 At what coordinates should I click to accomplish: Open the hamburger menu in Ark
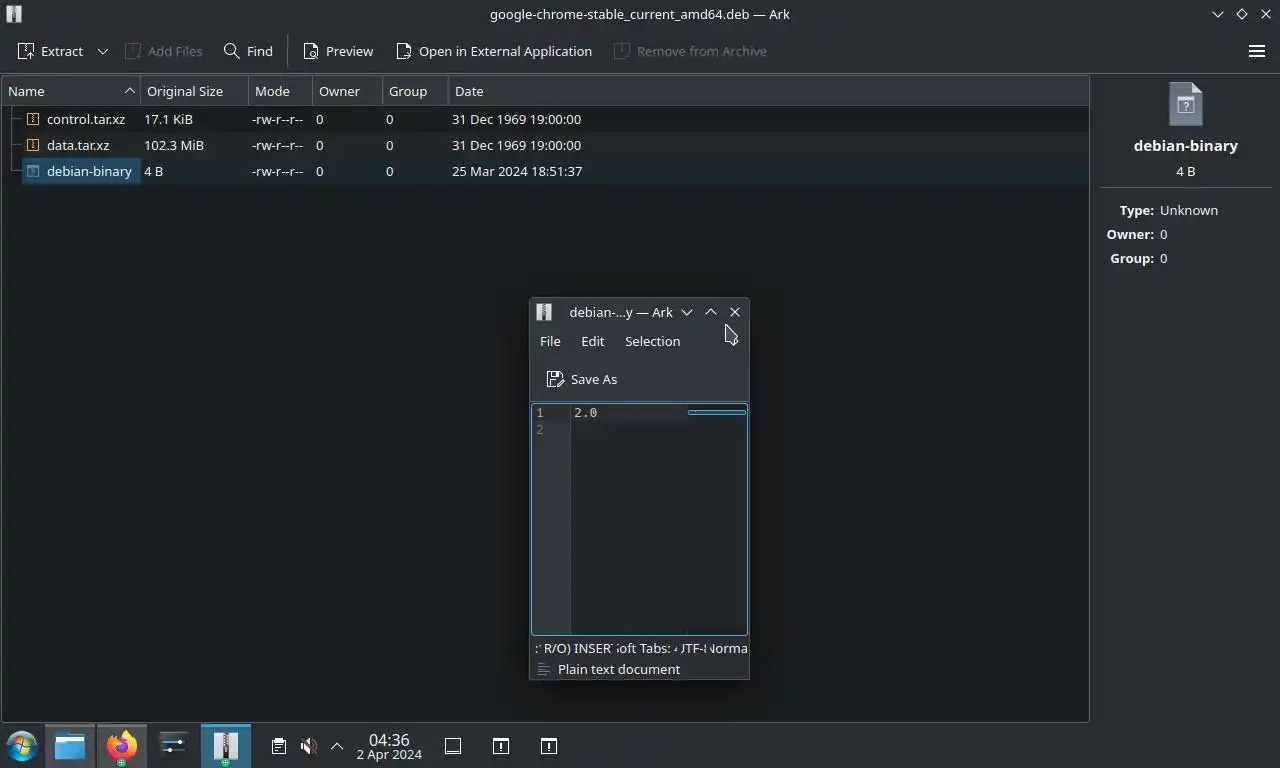[1257, 51]
